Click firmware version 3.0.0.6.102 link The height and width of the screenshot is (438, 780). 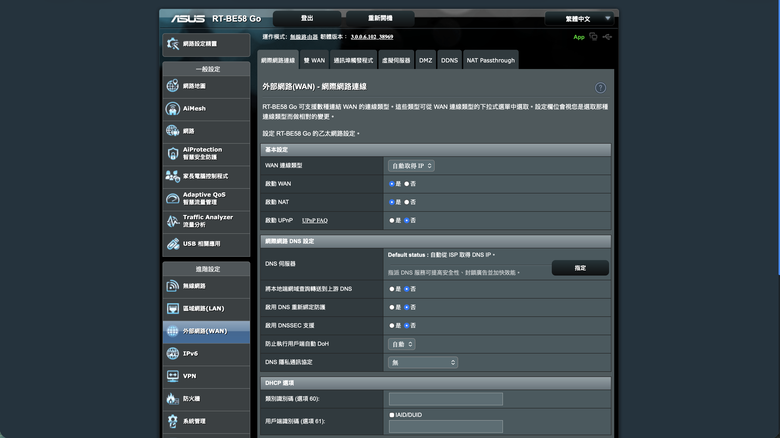[372, 37]
